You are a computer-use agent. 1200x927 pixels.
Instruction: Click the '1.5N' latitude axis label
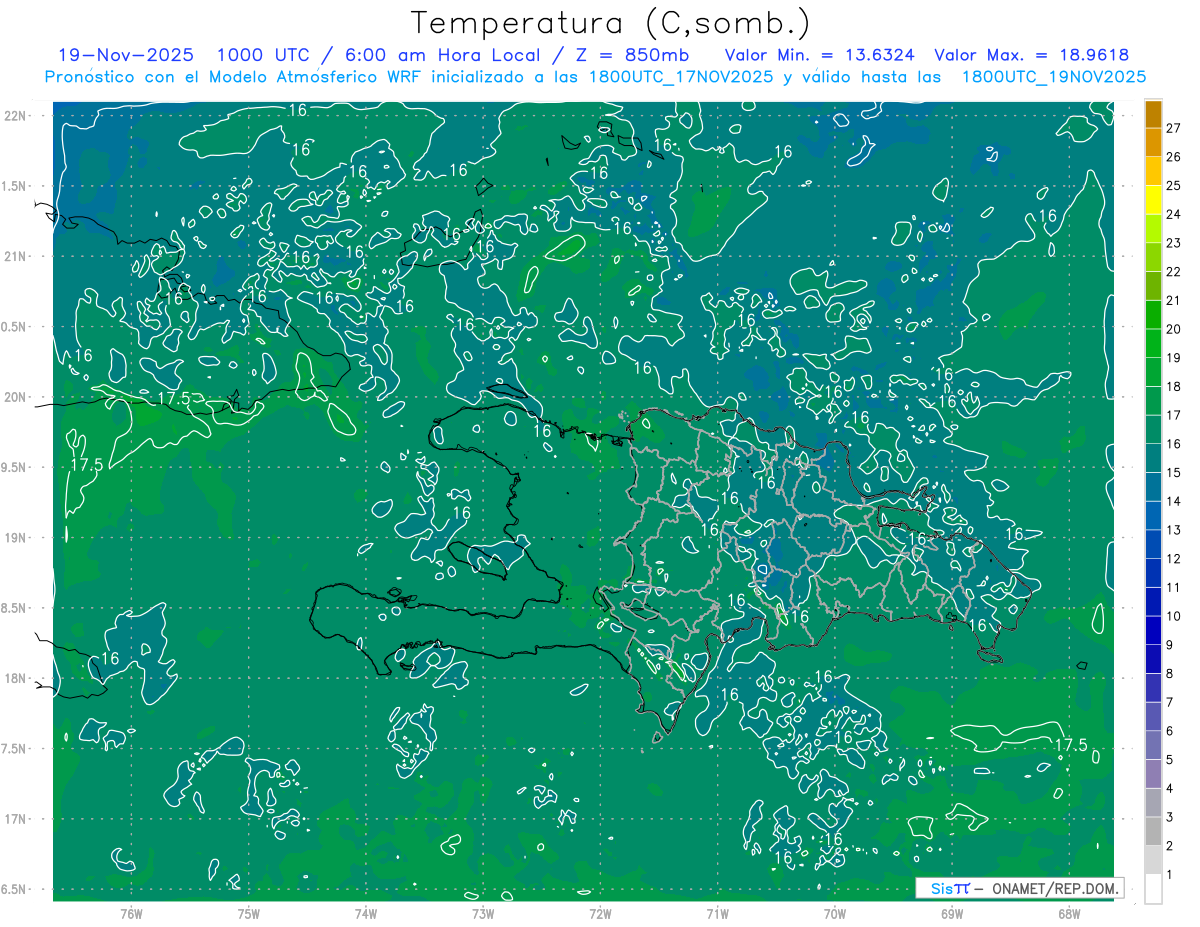15,186
